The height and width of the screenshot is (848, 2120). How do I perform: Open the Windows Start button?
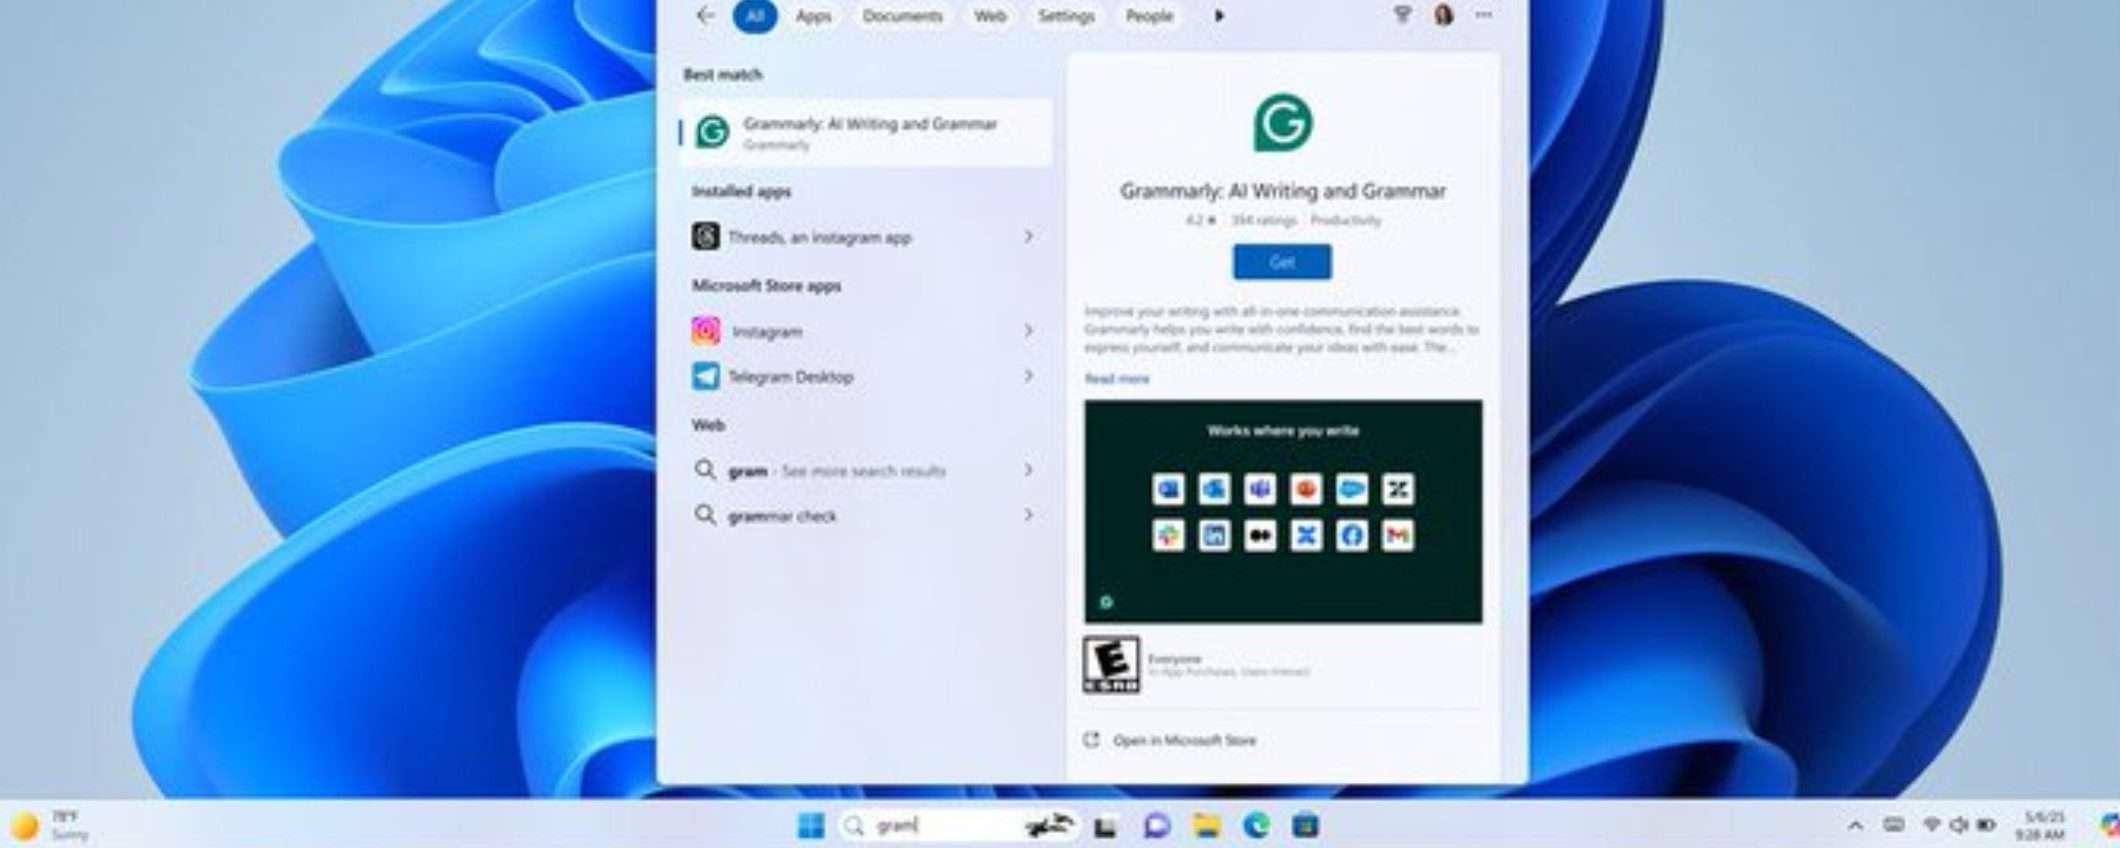[x=811, y=825]
